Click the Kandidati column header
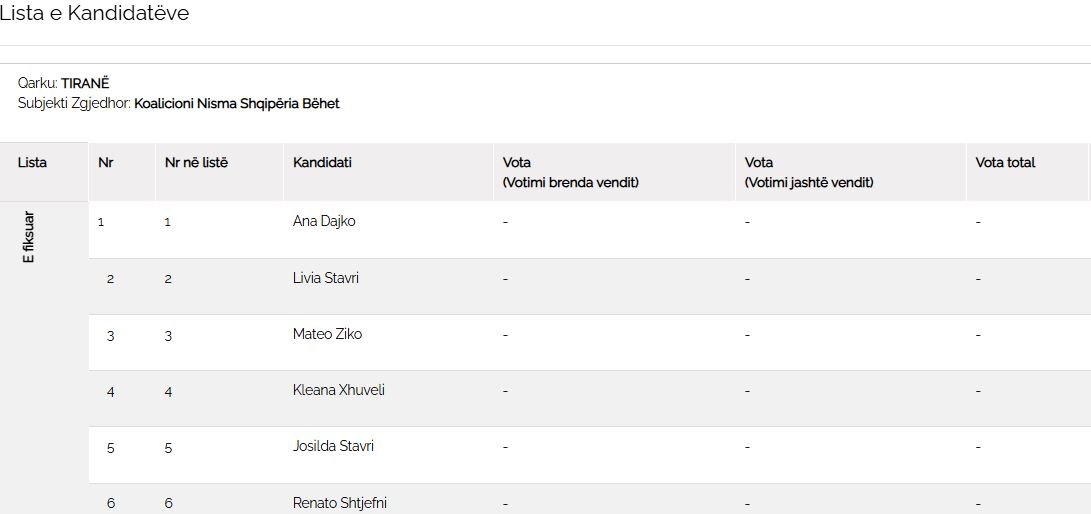This screenshot has height=514, width=1091. click(322, 162)
